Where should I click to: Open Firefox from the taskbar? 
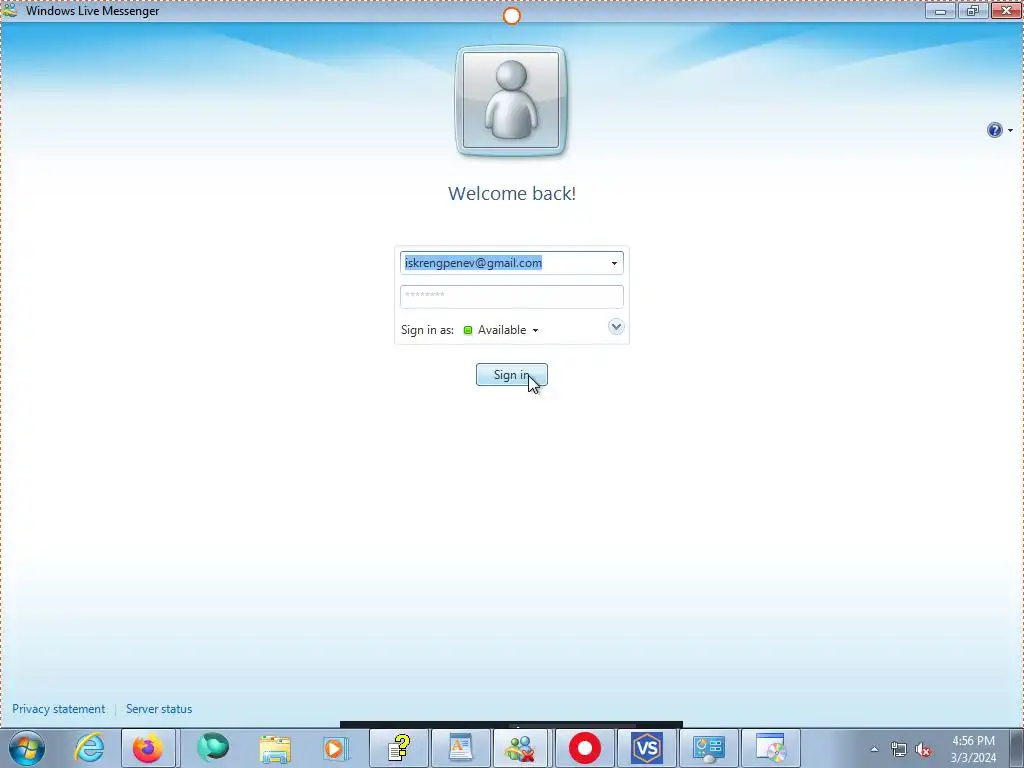point(148,748)
